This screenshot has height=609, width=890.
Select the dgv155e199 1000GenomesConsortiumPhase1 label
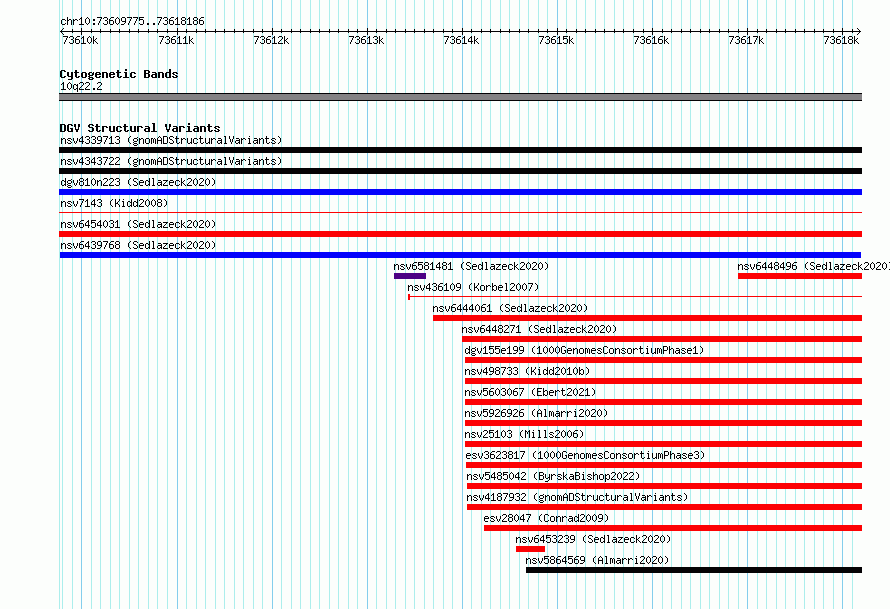[x=584, y=350]
